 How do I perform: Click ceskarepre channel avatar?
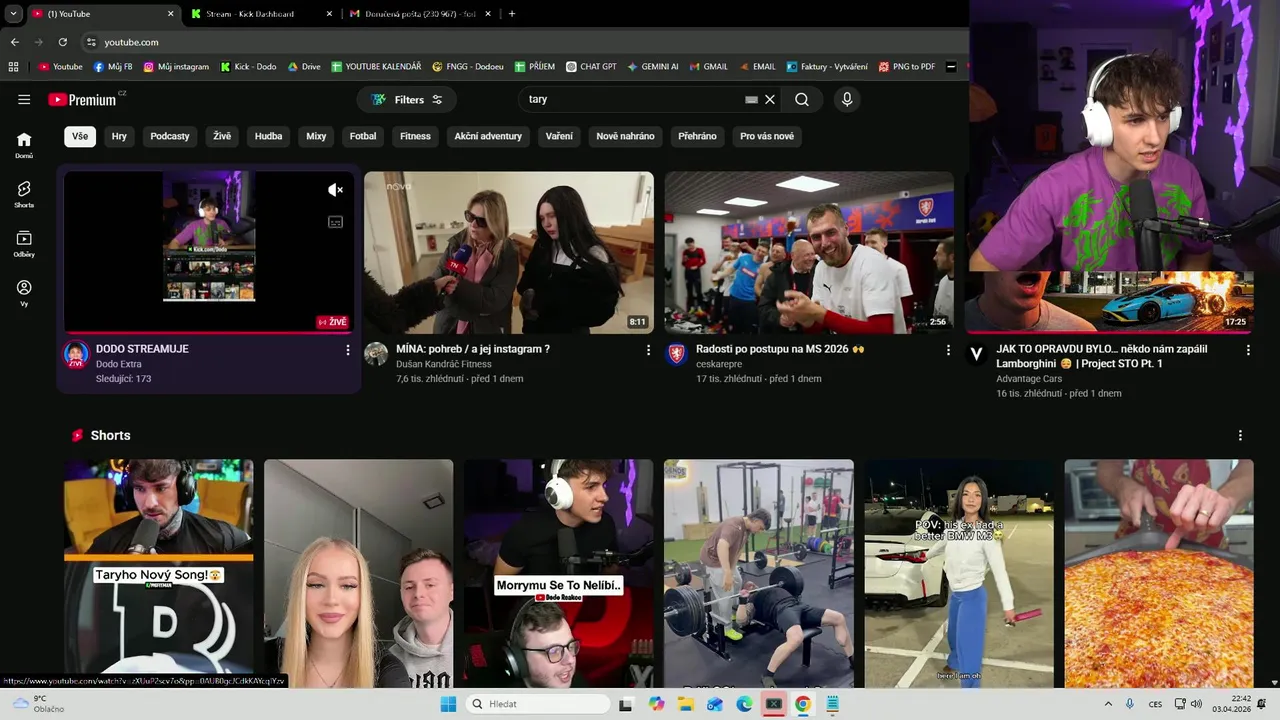(676, 354)
